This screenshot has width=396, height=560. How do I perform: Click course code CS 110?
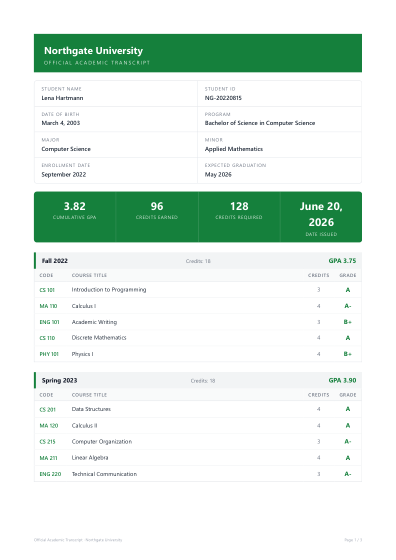coord(47,338)
